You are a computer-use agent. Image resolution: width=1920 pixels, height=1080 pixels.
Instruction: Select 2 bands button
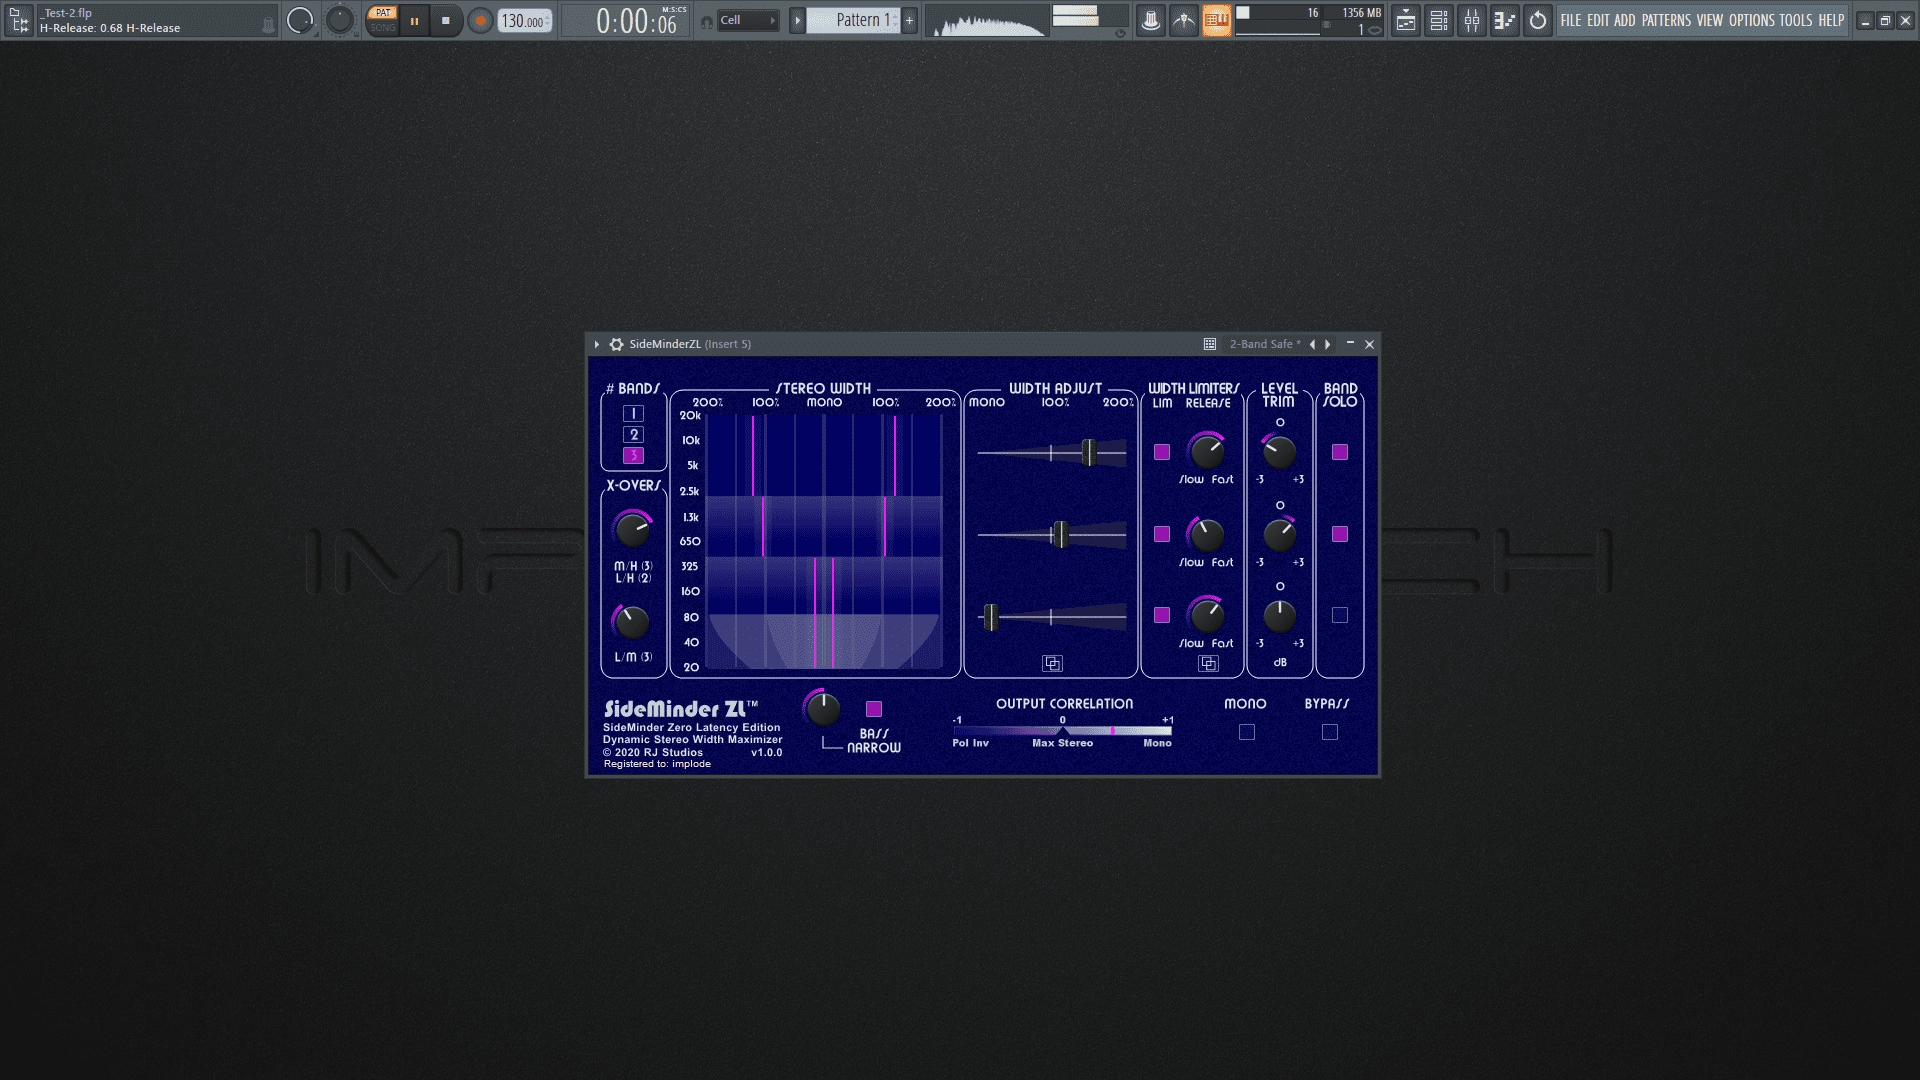pyautogui.click(x=633, y=434)
